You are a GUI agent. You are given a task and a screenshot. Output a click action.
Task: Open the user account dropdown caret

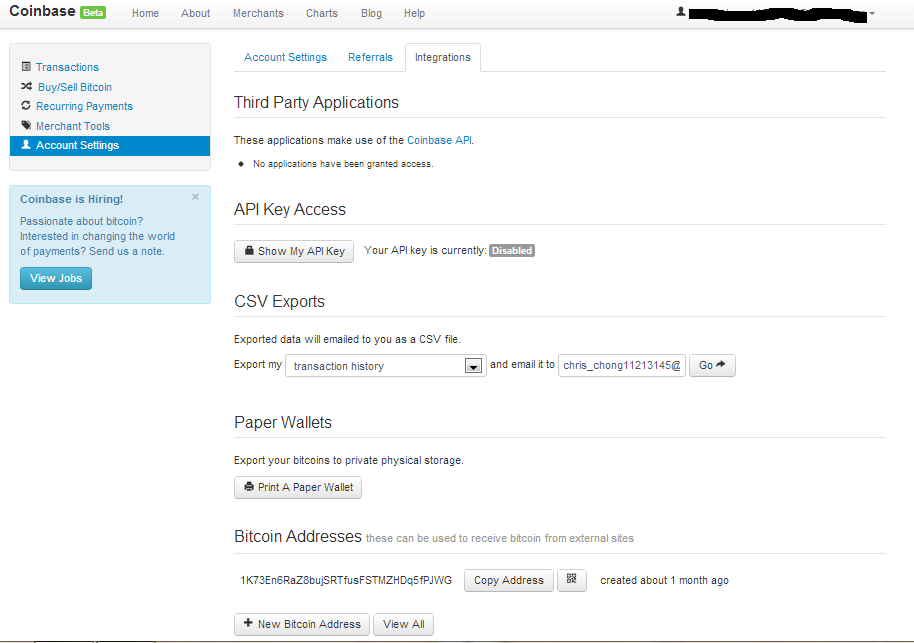tap(872, 13)
